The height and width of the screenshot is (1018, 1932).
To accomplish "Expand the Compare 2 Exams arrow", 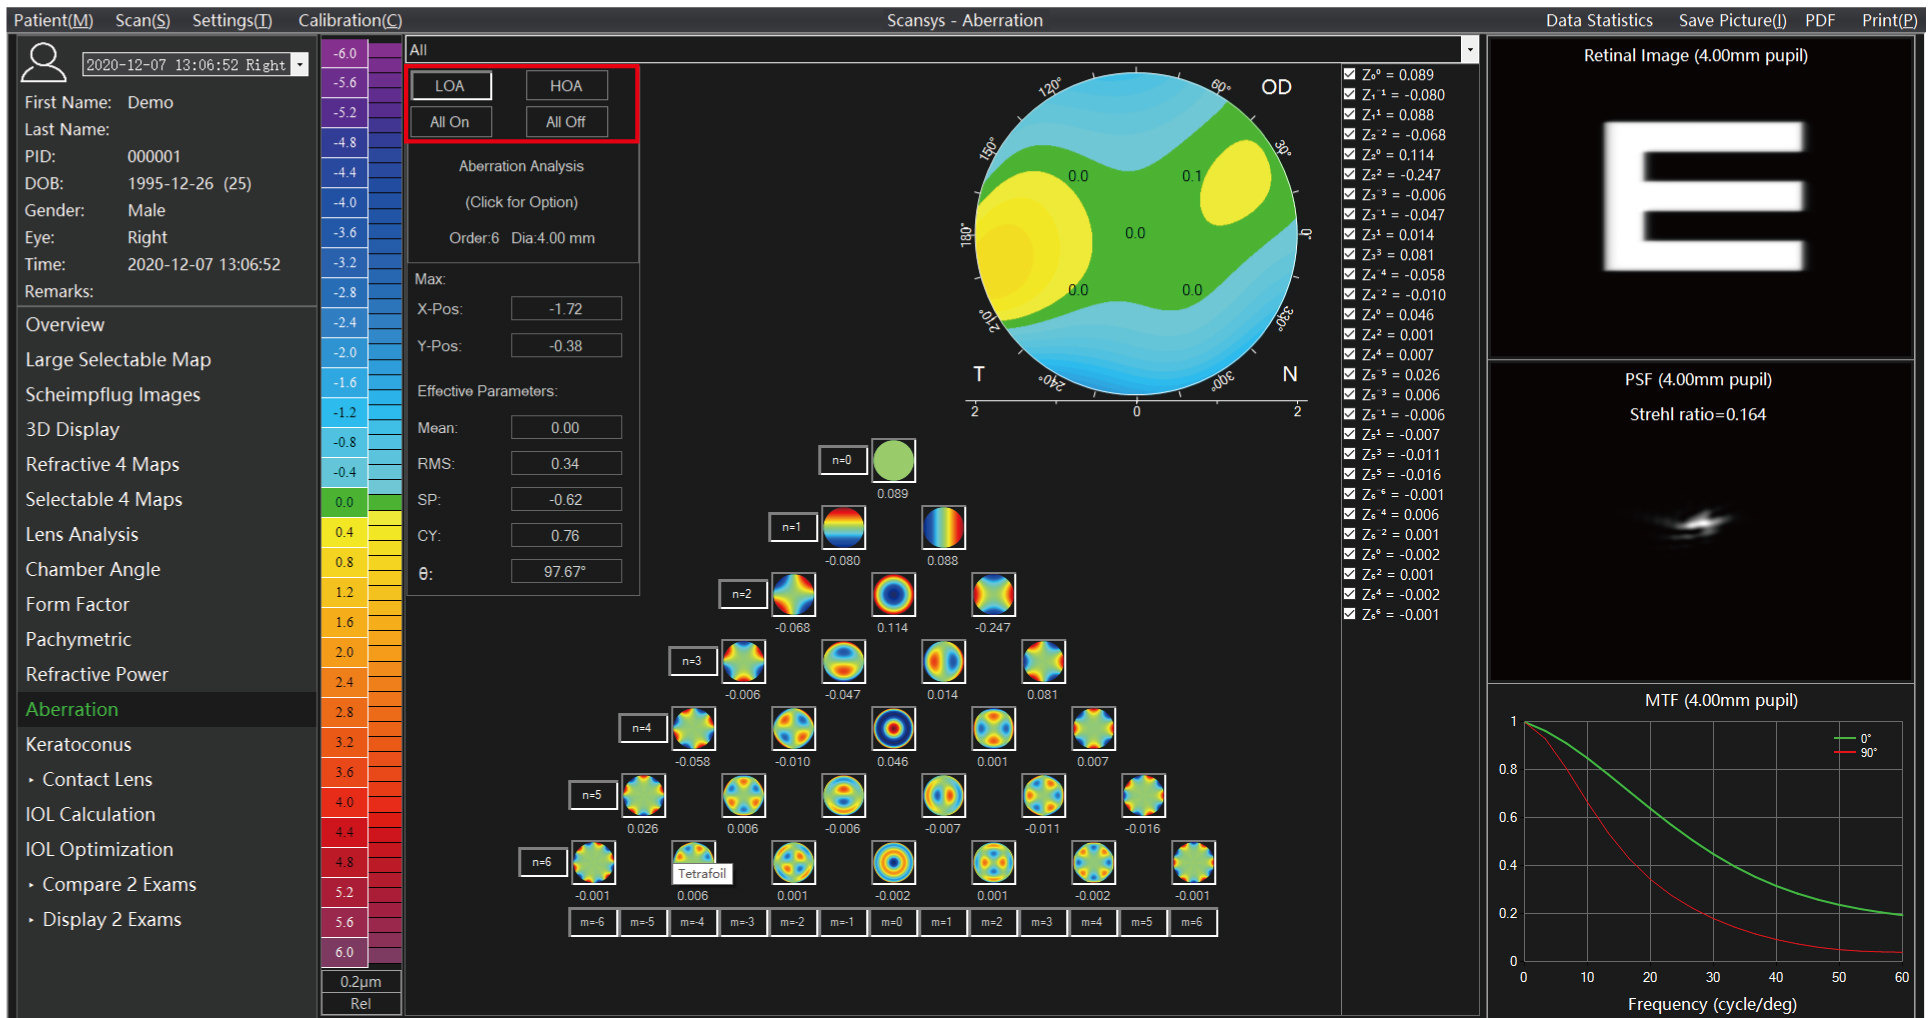I will click(31, 884).
